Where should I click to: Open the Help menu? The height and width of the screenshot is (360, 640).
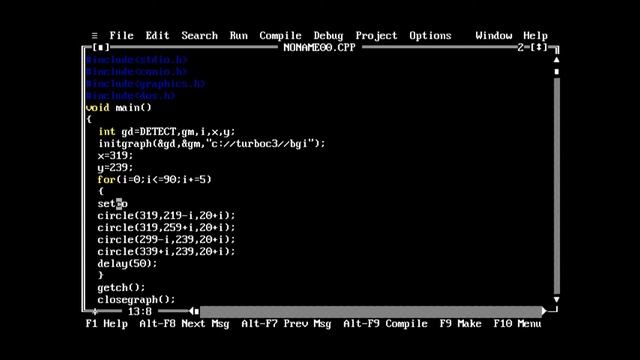535,36
